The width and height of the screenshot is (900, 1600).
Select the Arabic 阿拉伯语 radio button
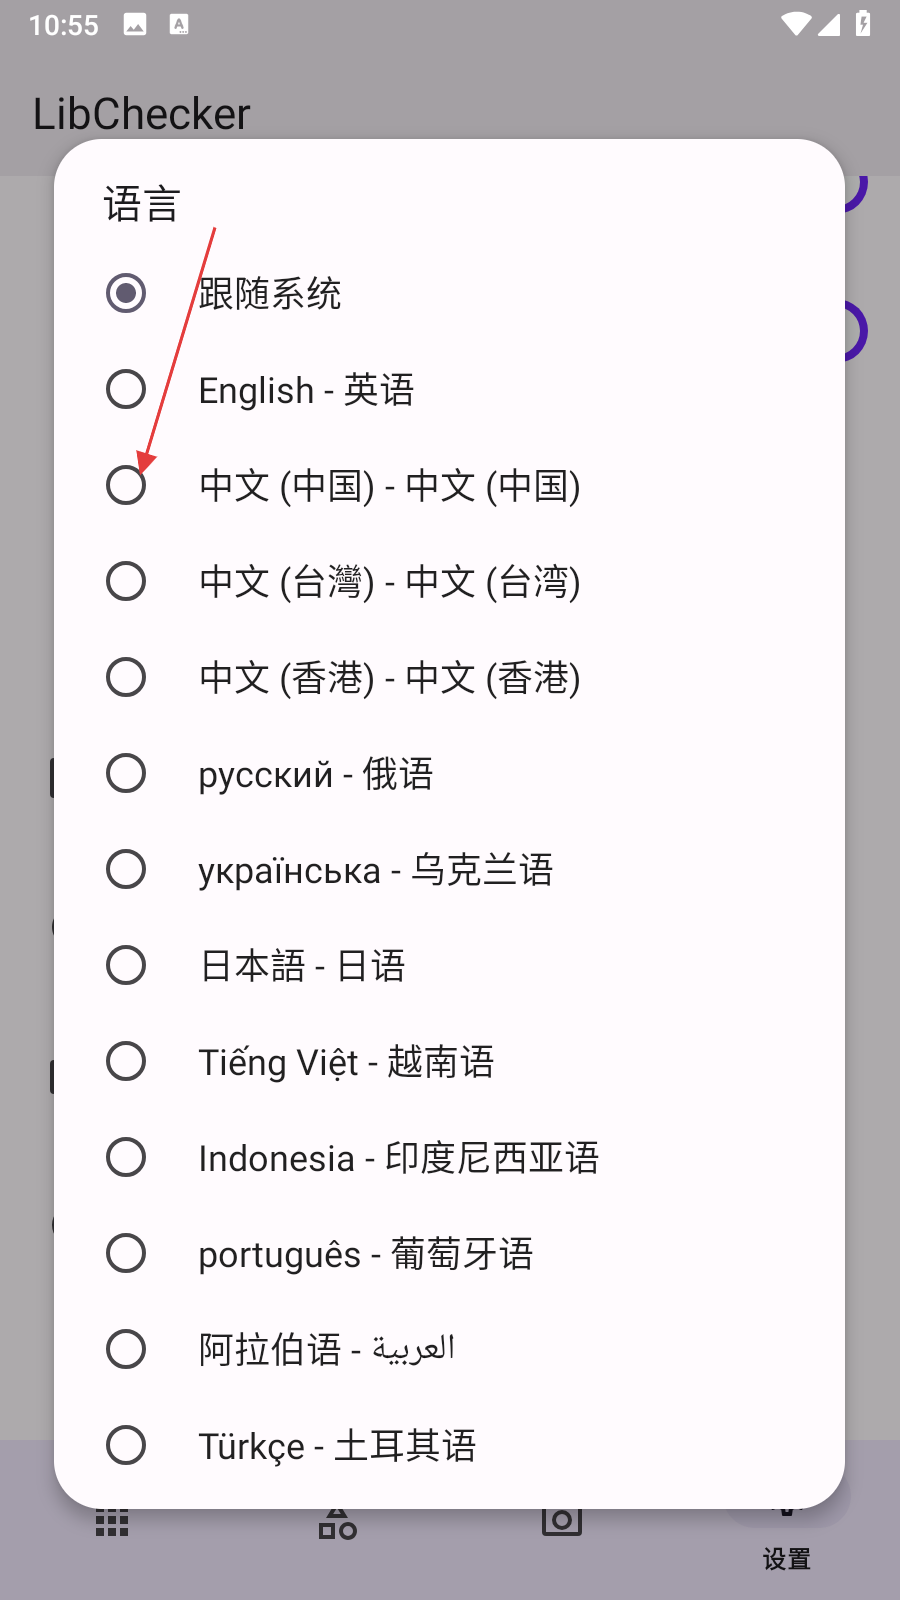tap(126, 1349)
